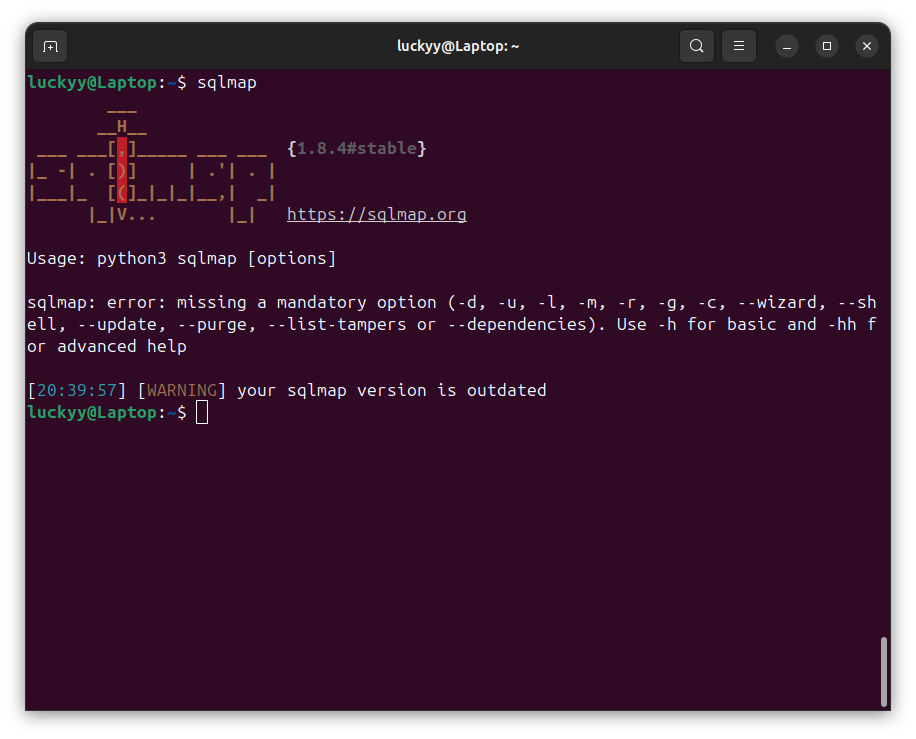Open a new terminal tab
The height and width of the screenshot is (739, 916).
[50, 46]
